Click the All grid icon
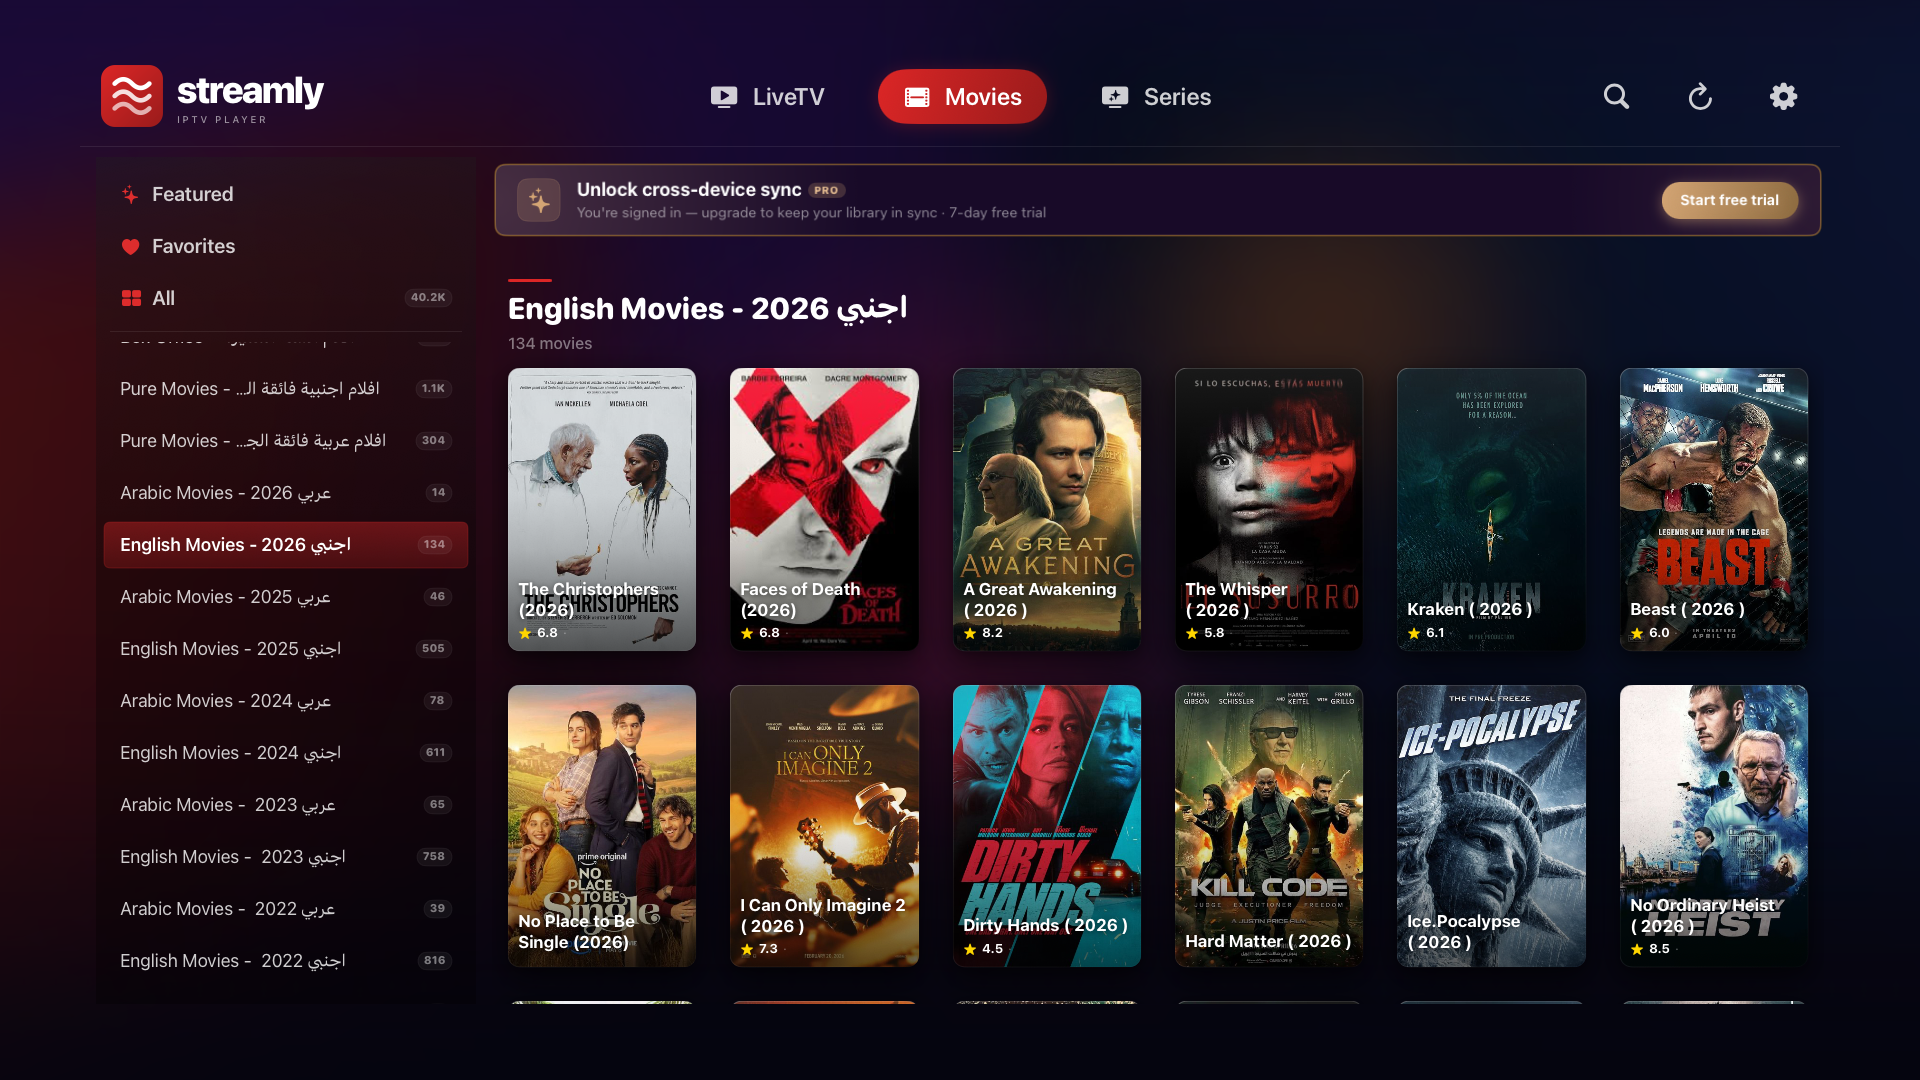The width and height of the screenshot is (1920, 1080). (x=131, y=298)
